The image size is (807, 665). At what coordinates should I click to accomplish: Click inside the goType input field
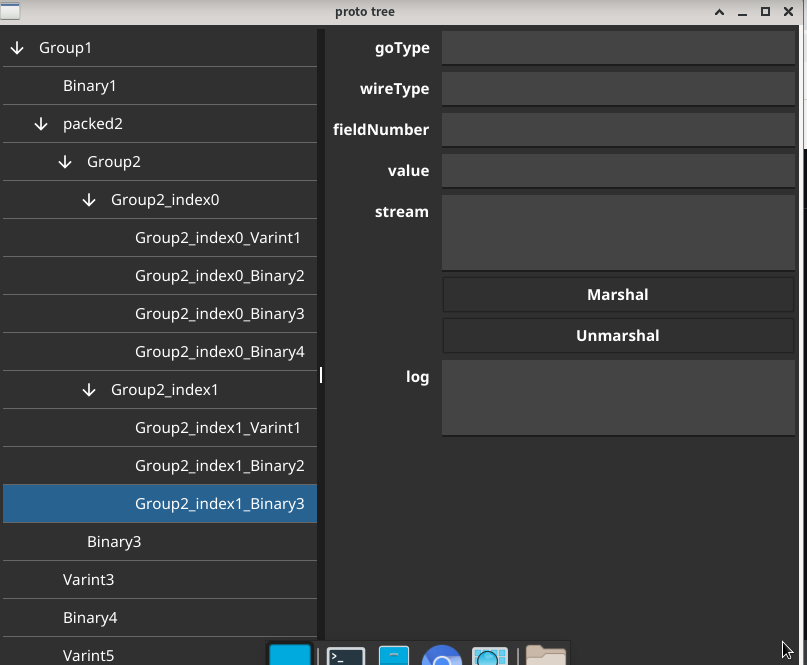pos(617,47)
